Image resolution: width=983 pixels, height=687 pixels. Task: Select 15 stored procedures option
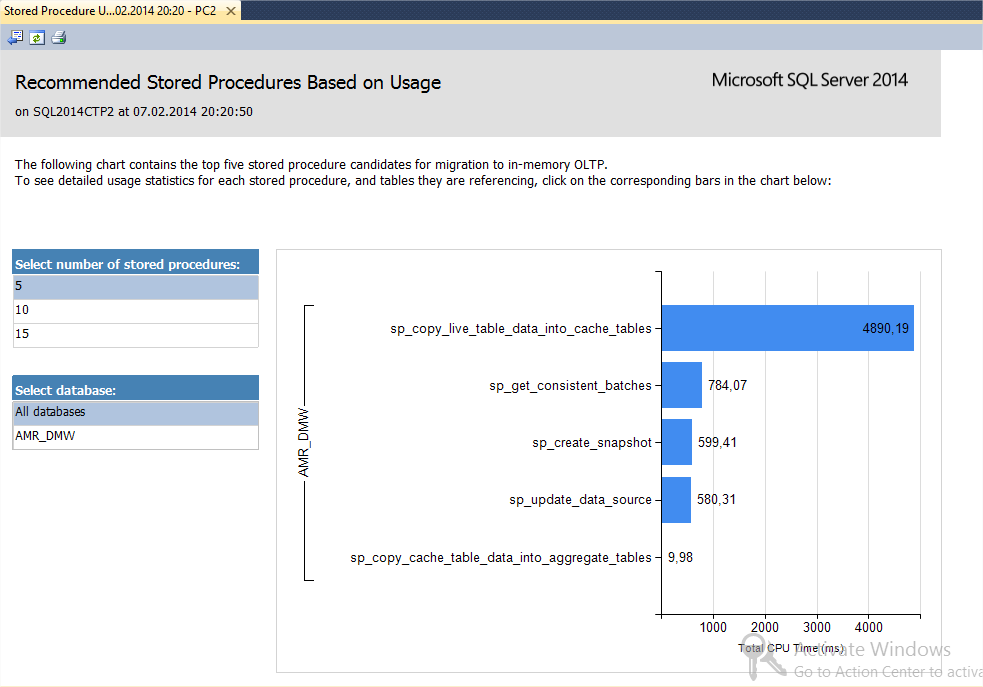pos(135,335)
